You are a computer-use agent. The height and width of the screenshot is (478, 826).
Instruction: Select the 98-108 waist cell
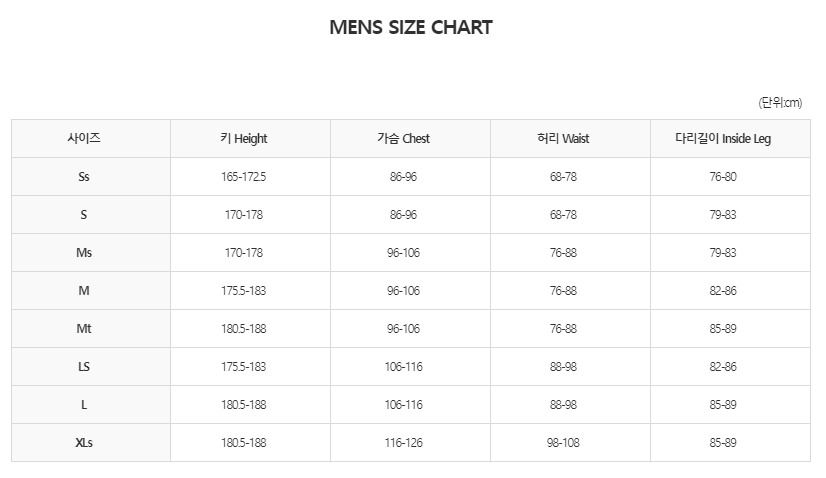click(563, 443)
